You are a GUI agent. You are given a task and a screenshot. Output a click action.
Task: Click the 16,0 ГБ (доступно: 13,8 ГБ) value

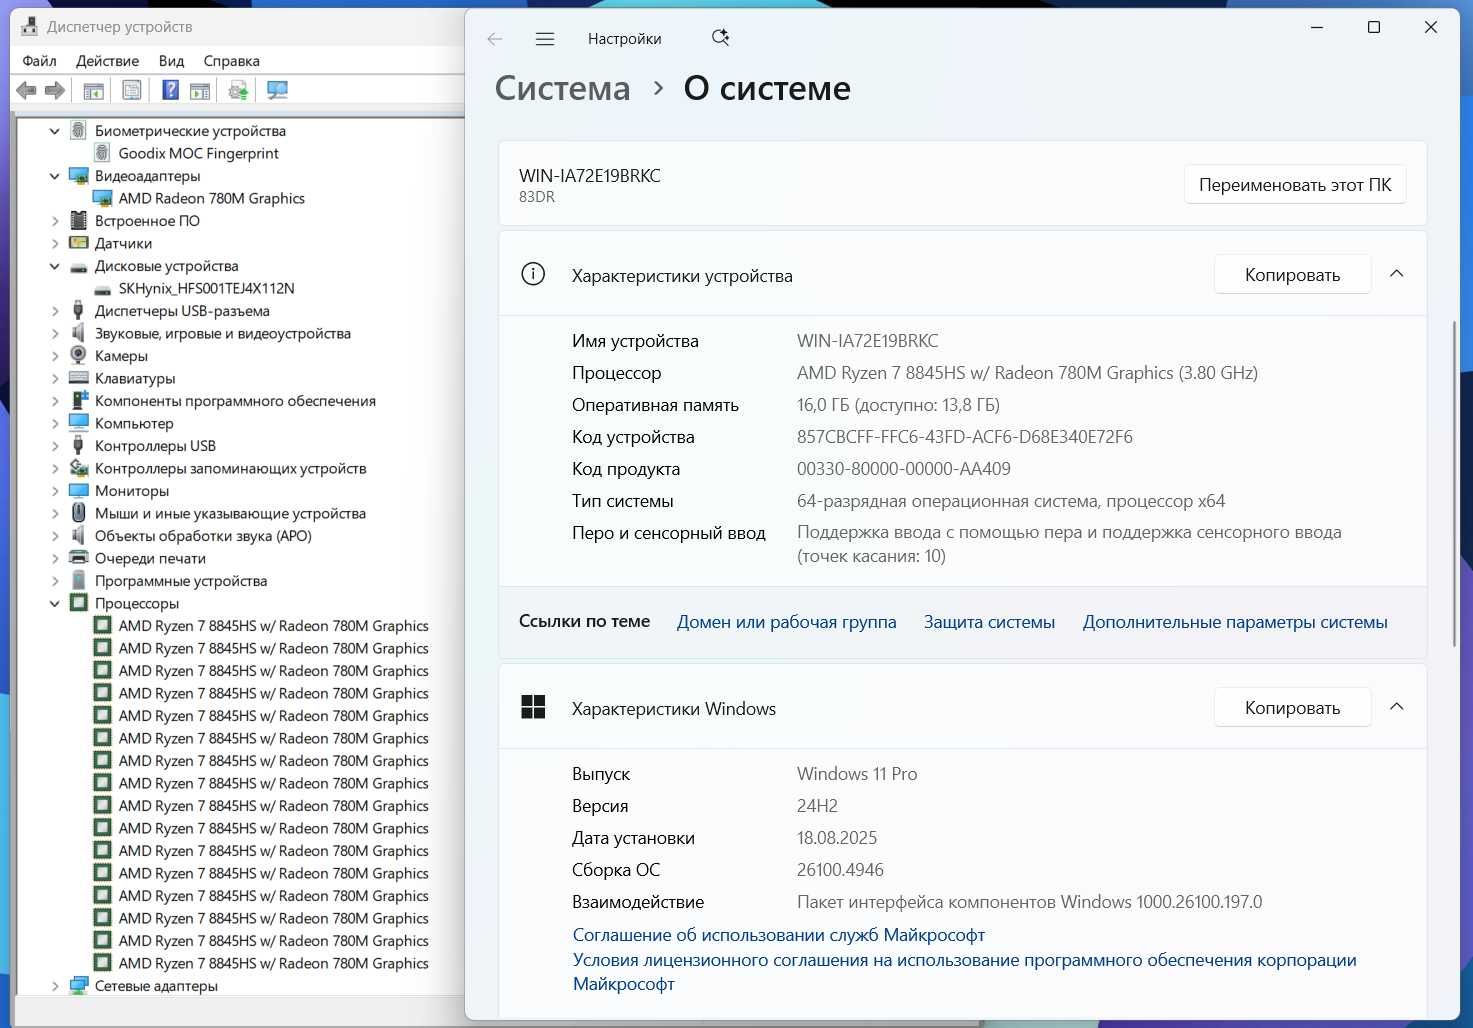(898, 405)
